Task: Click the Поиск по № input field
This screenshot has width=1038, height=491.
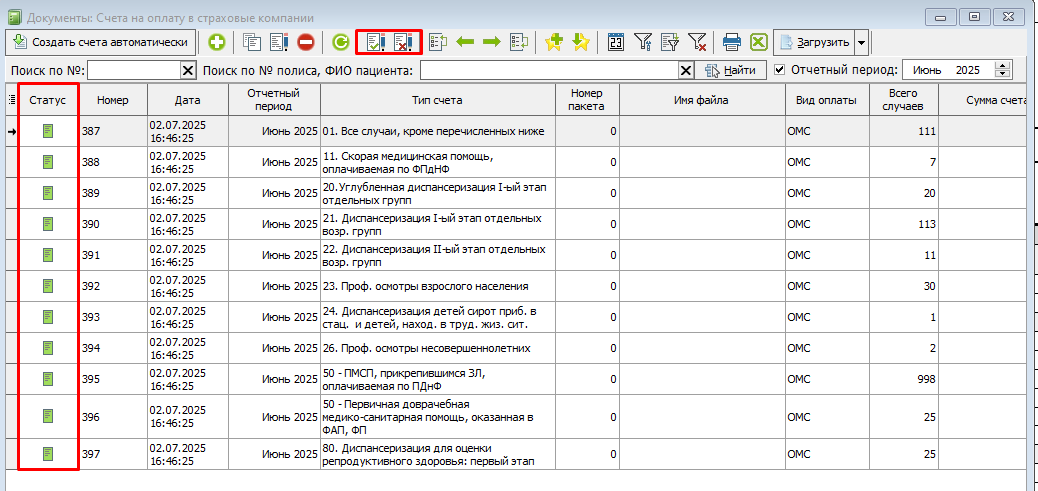Action: coord(134,70)
